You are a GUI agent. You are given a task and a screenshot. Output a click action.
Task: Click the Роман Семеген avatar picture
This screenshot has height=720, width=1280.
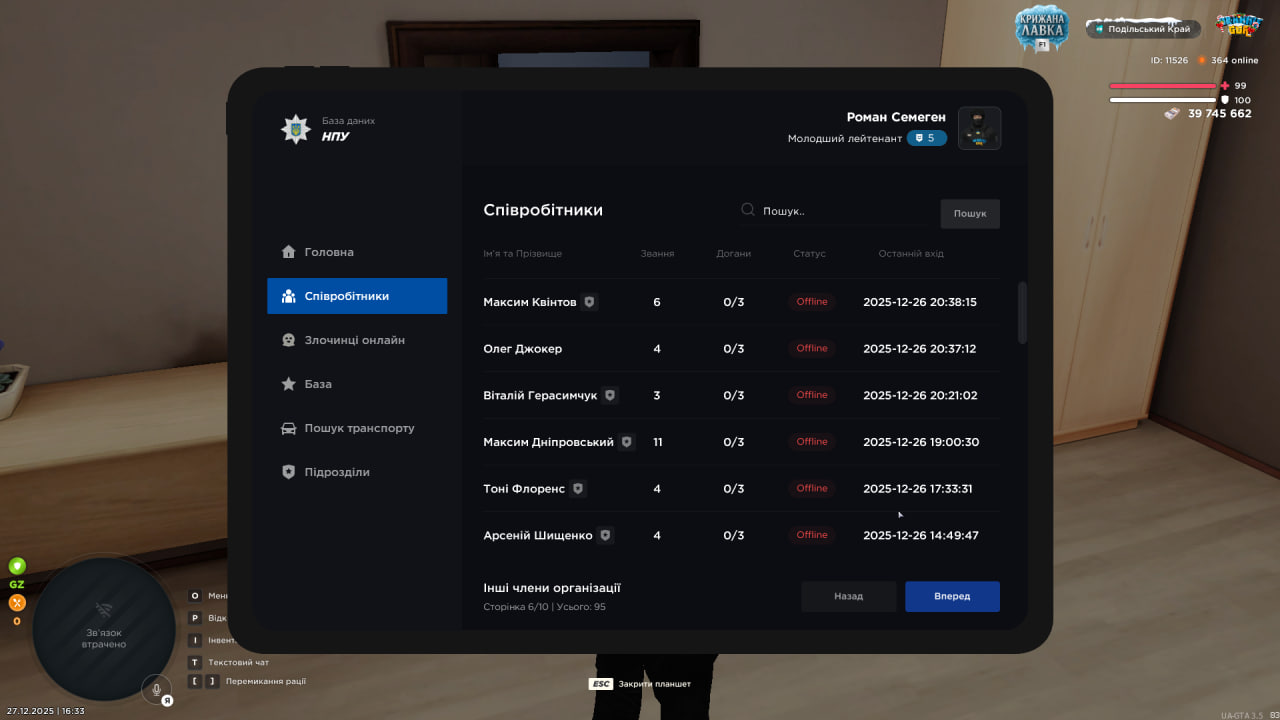pos(980,129)
